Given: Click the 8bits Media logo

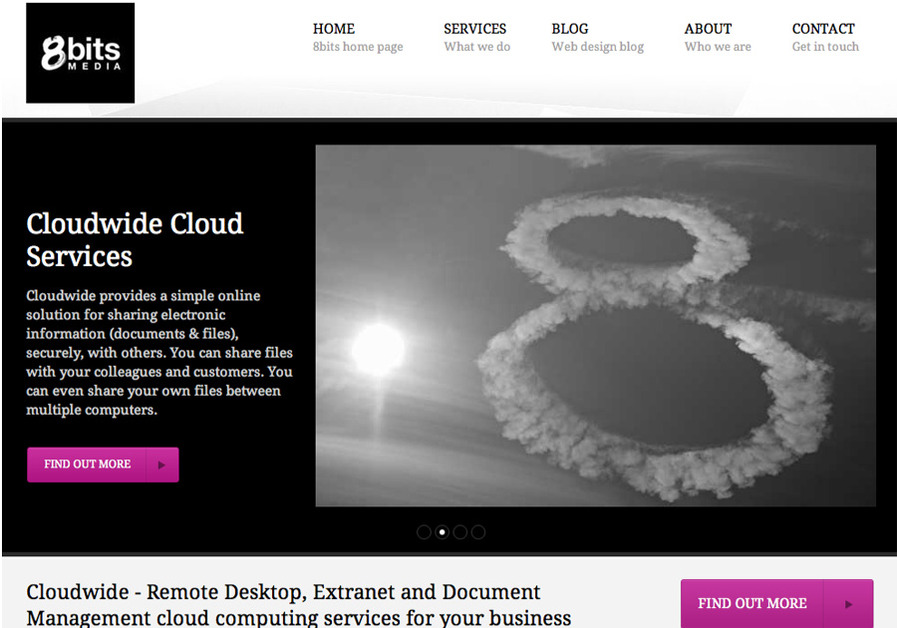Looking at the screenshot, I should [x=80, y=53].
